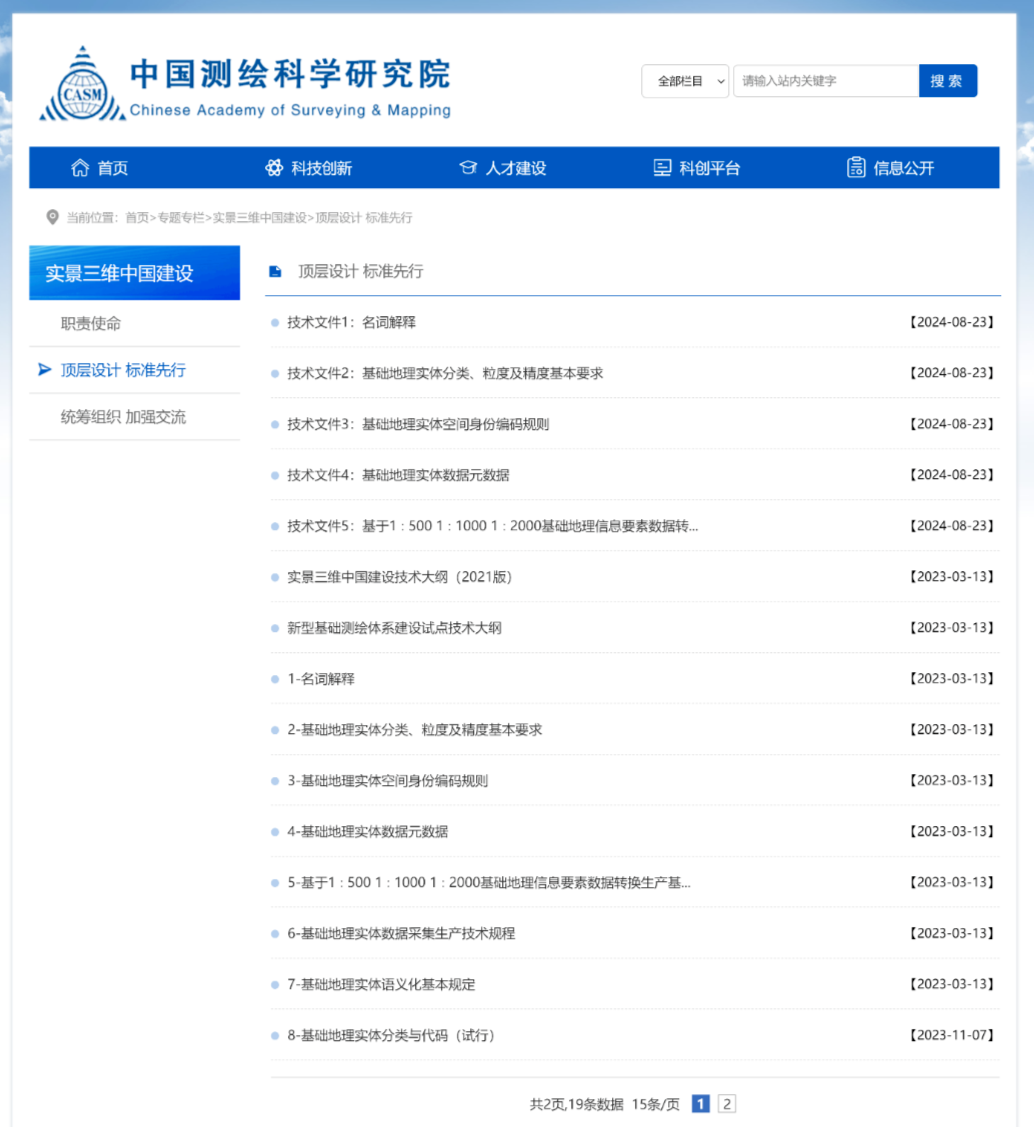Open 6-基础地理实体数据采集生产技术规程
Viewport: 1034px width, 1127px height.
click(401, 934)
